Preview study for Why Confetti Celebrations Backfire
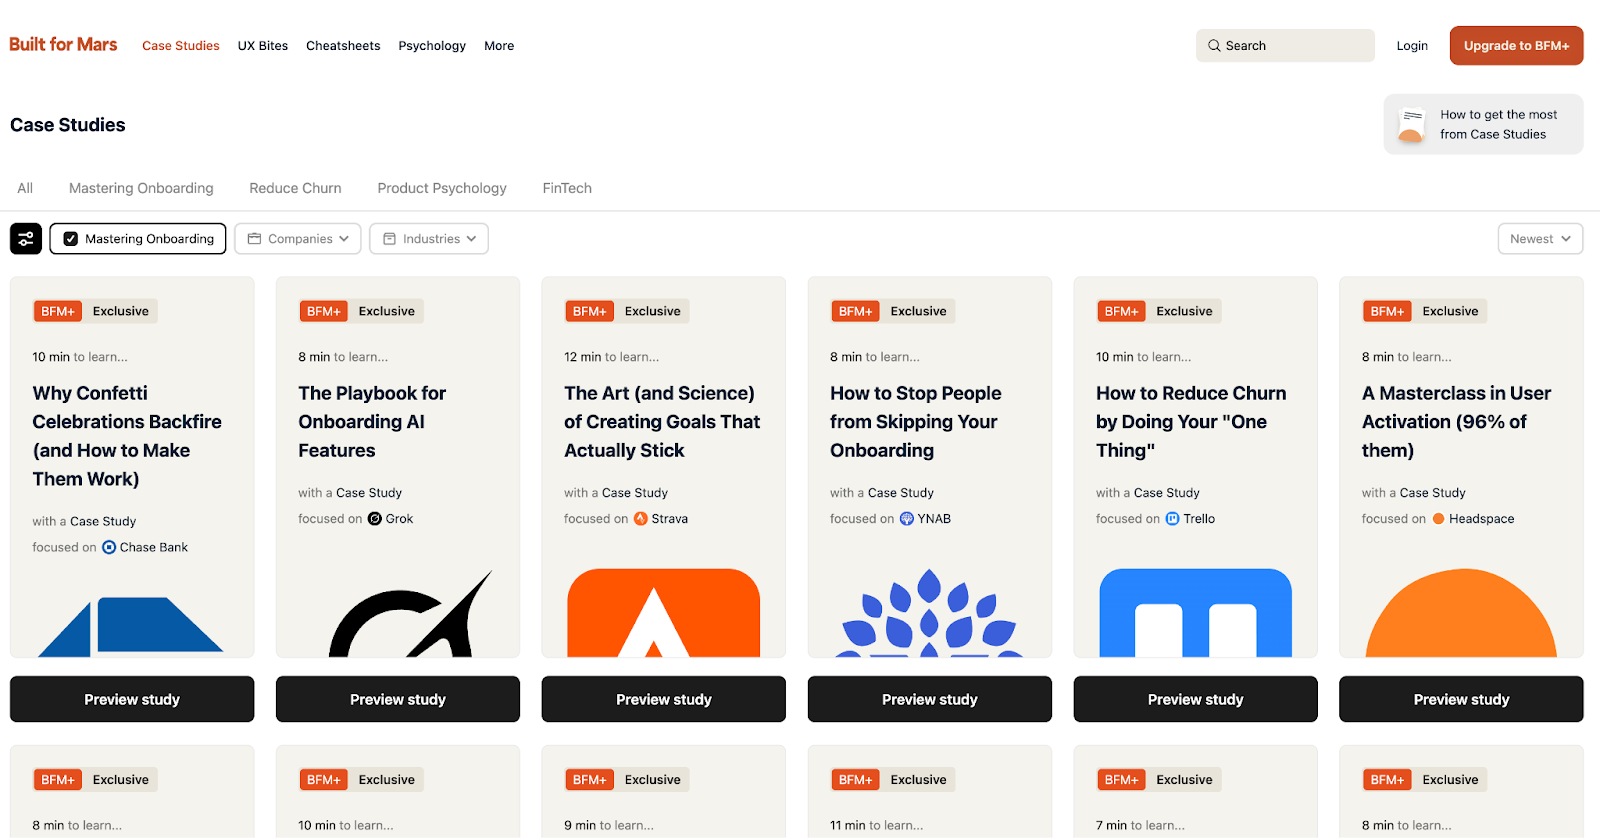Screen dimensions: 1600x838 132,699
